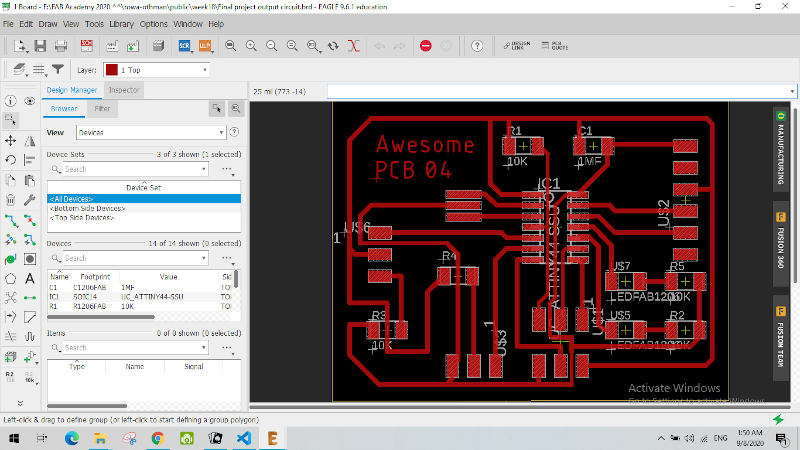The height and width of the screenshot is (450, 800).
Task: Open Help question mark in toolbar
Action: point(477,46)
